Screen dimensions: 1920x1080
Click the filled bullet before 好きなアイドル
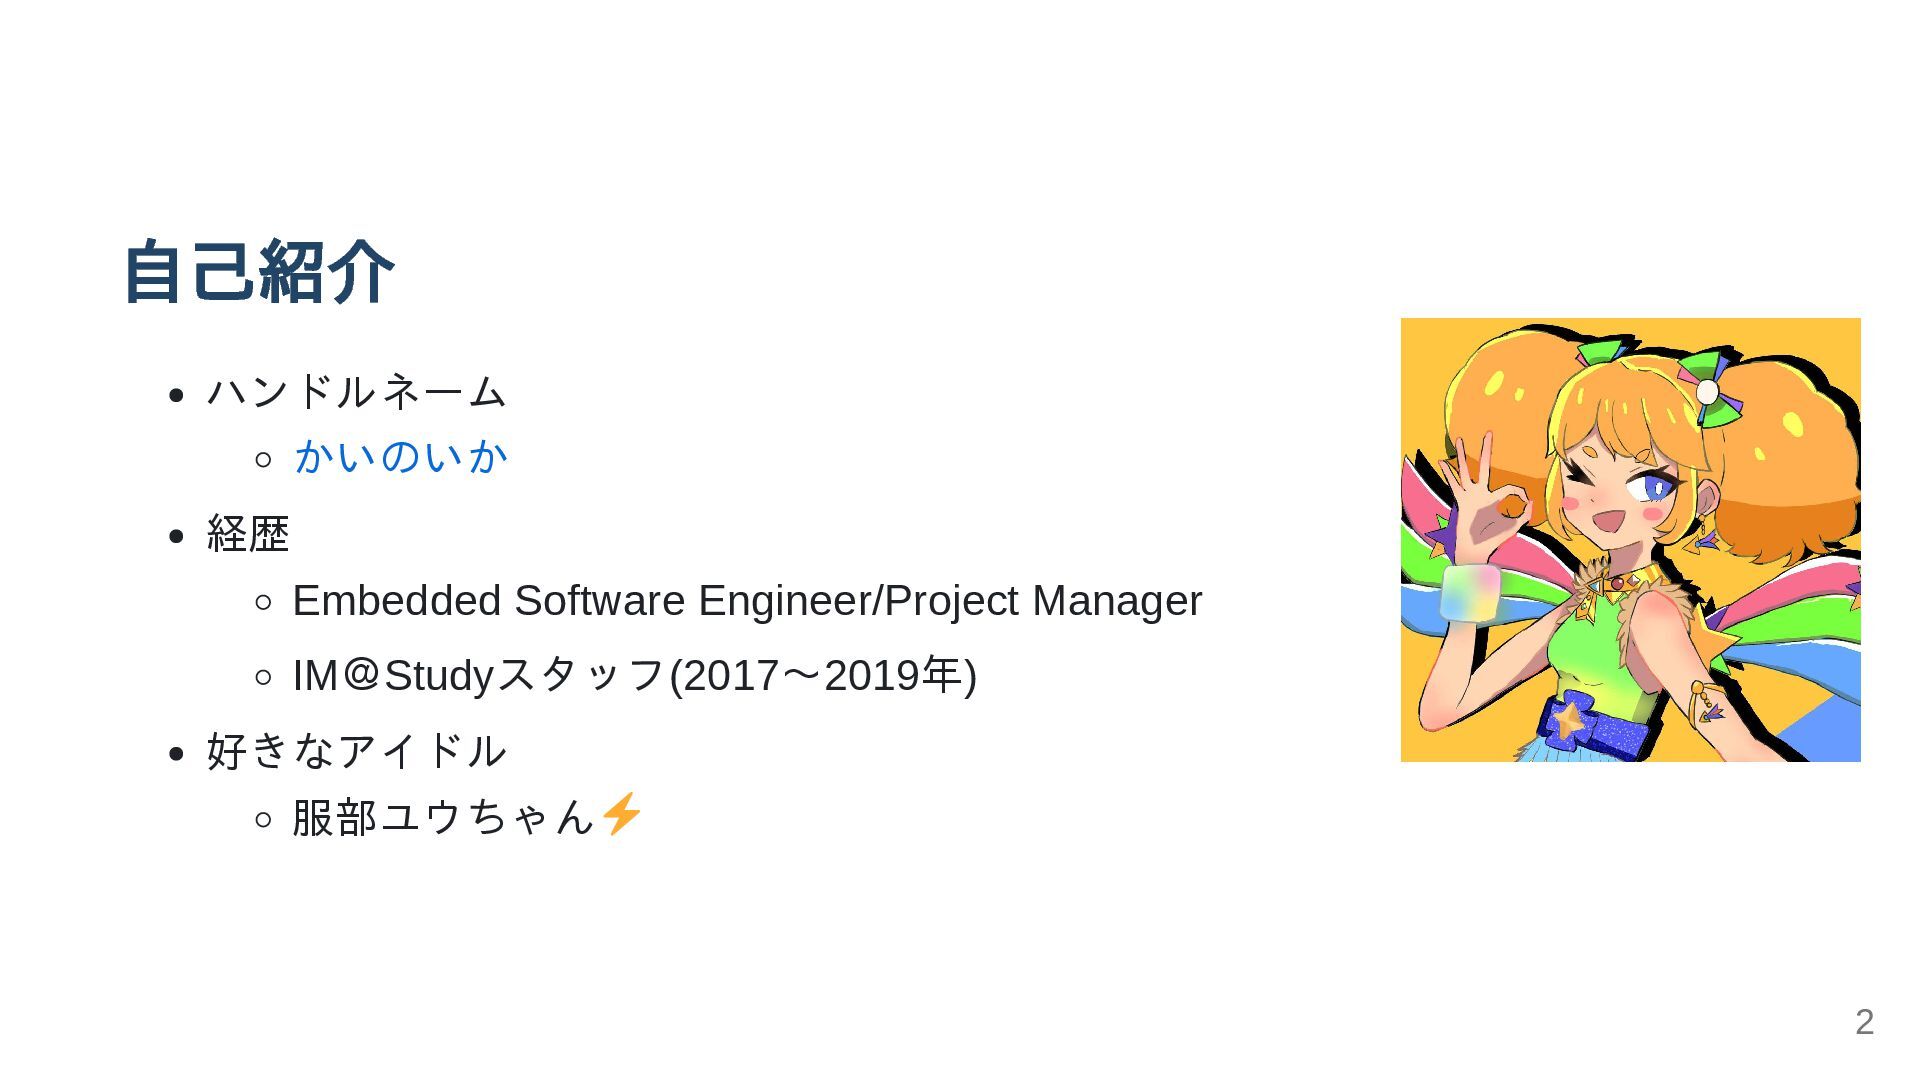coord(177,754)
